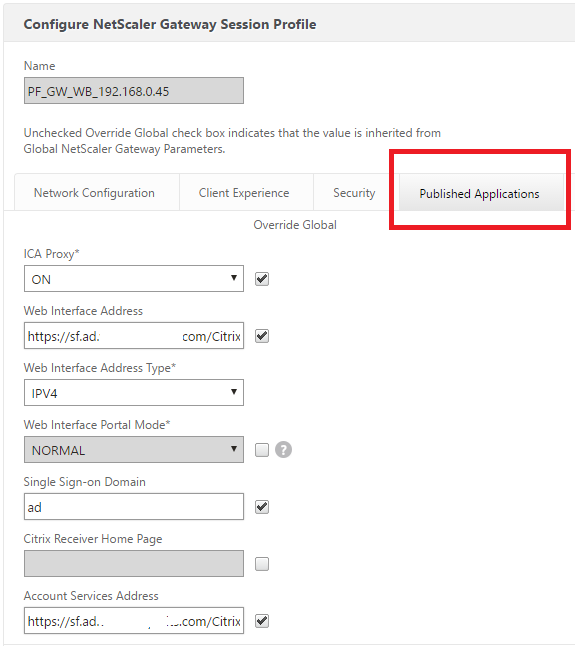Click the Override Global column heading

[295, 225]
